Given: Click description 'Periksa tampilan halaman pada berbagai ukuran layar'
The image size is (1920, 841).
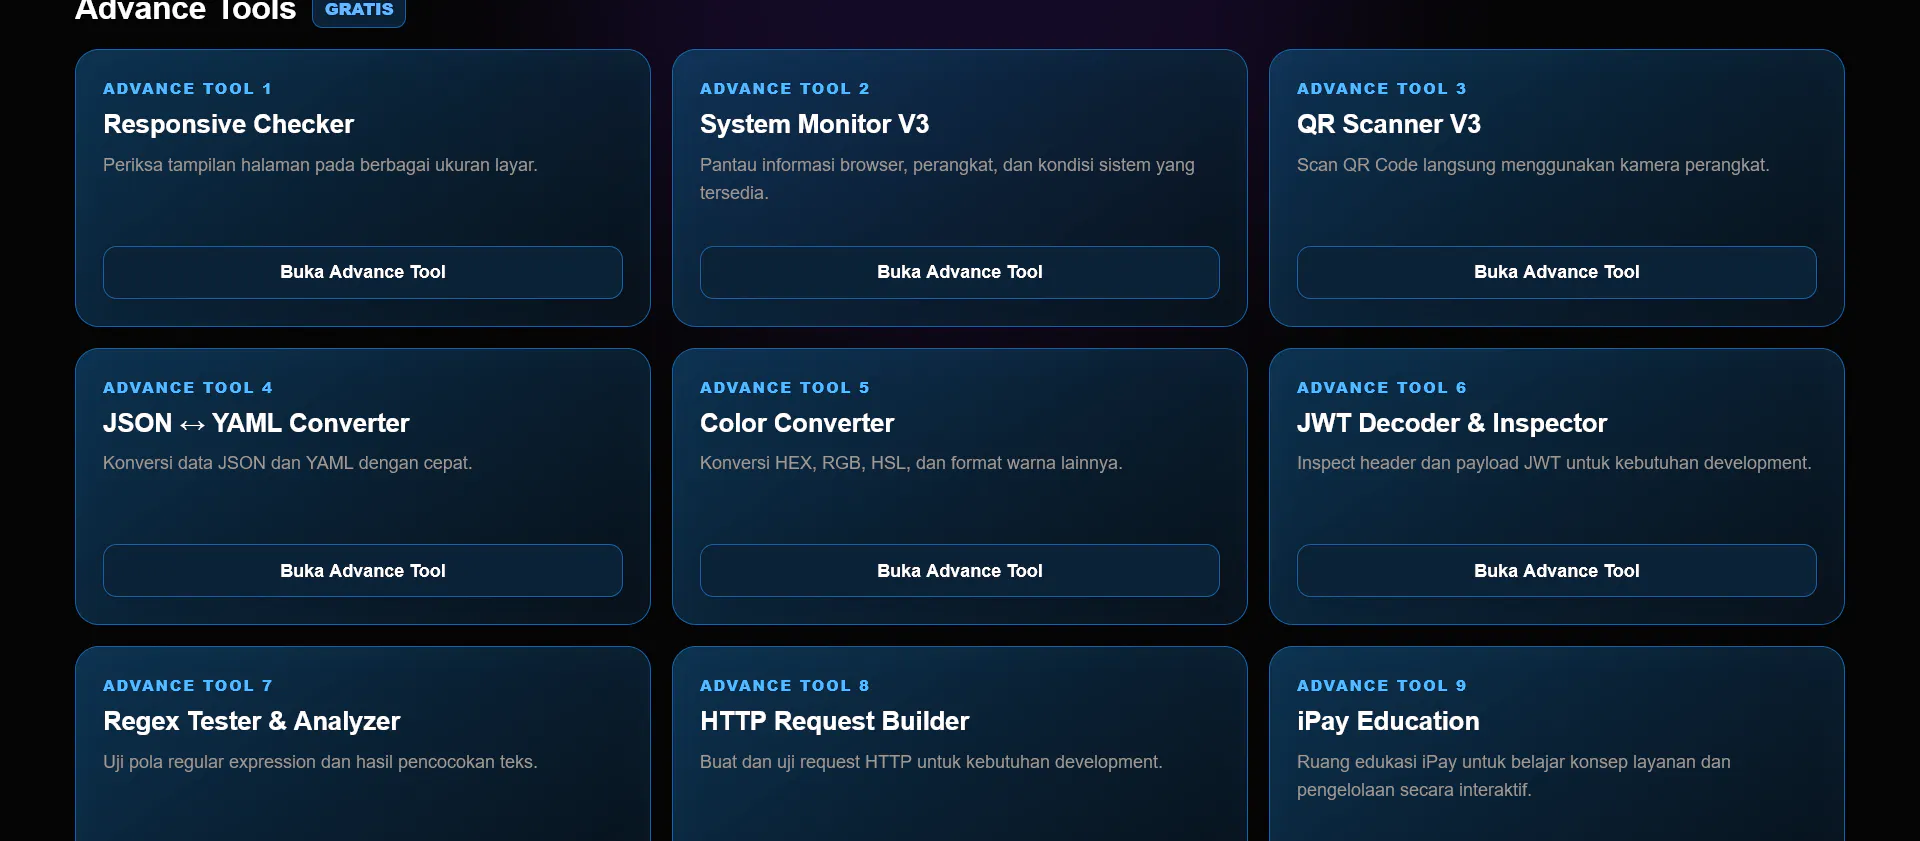Looking at the screenshot, I should (x=320, y=165).
